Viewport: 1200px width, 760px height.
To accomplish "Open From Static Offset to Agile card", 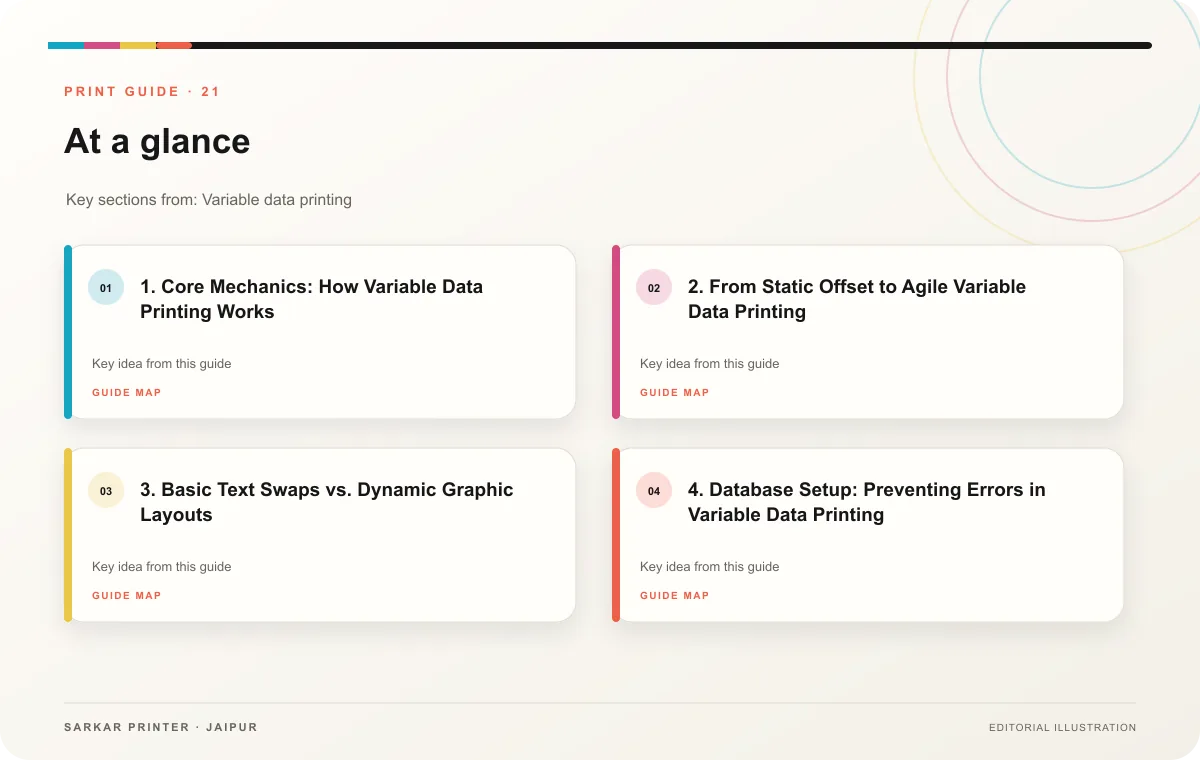I will click(x=857, y=299).
